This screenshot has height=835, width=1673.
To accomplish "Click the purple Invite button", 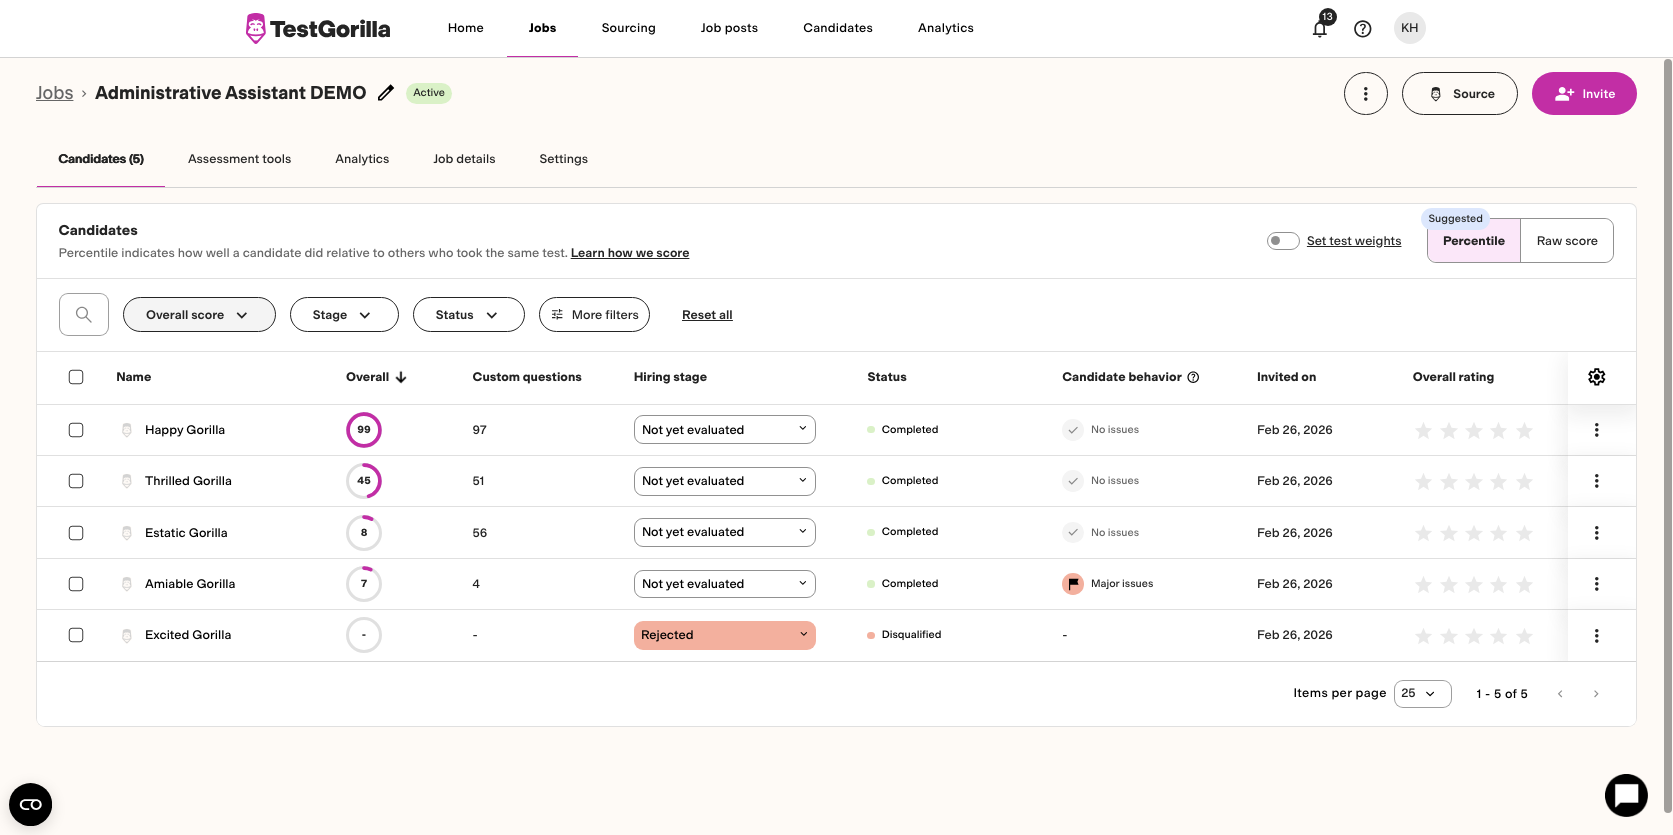I will click(x=1583, y=94).
